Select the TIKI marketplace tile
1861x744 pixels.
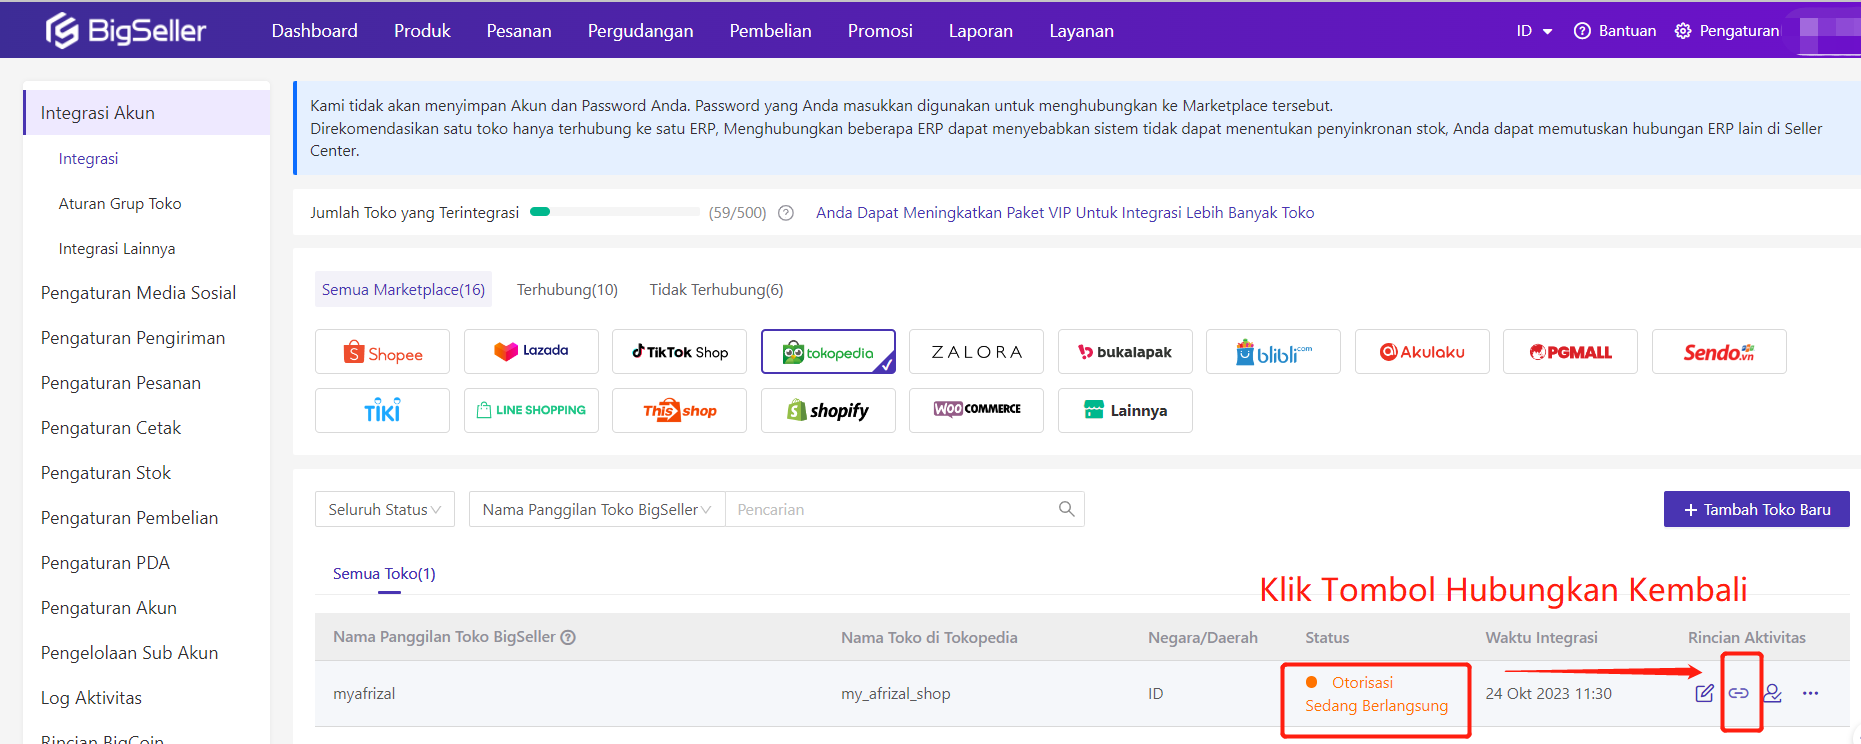pos(382,411)
